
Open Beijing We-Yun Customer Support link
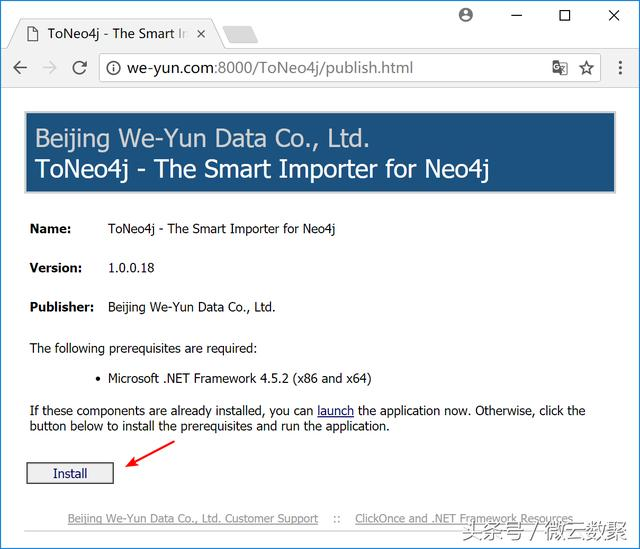[x=193, y=518]
